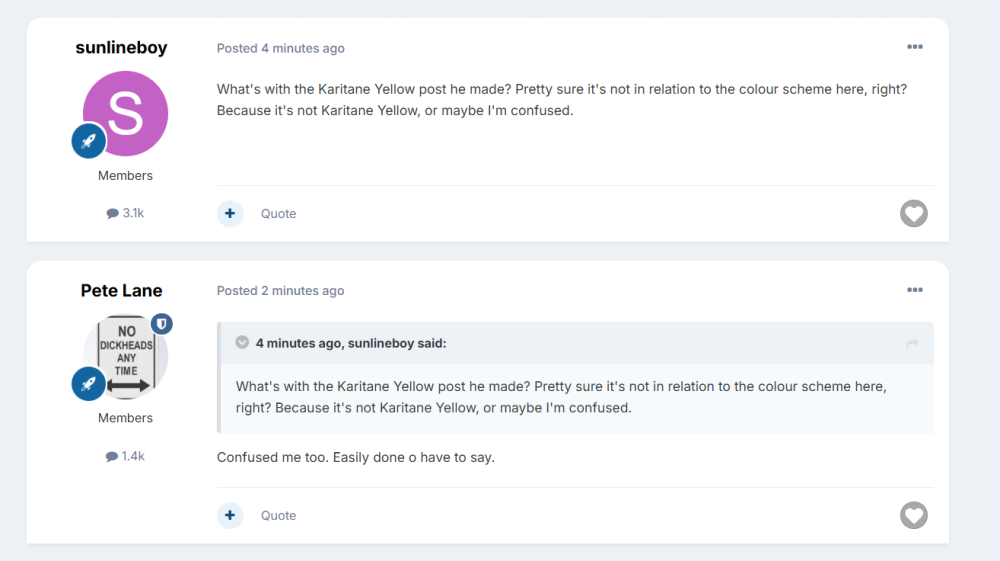Like Pete Lane's post with heart icon
Image resolution: width=1000 pixels, height=561 pixels.
click(913, 515)
